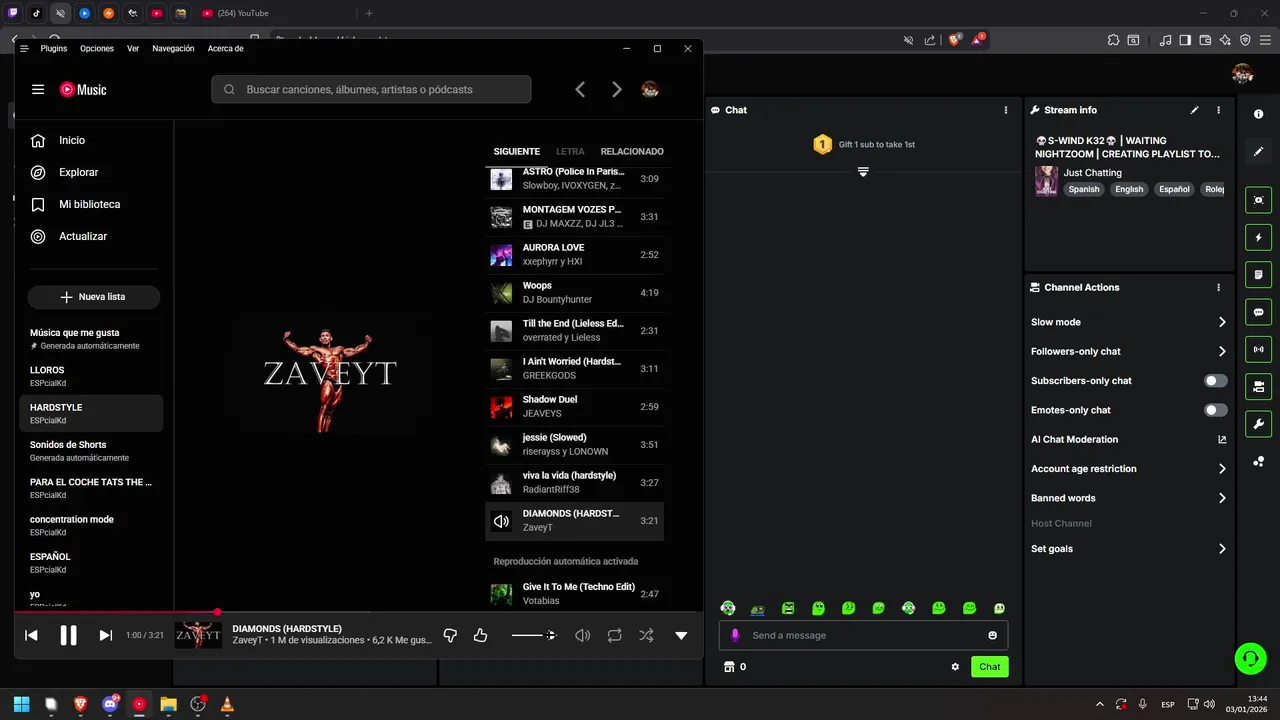This screenshot has width=1280, height=720.
Task: Toggle shuffle in the player bar
Action: [646, 635]
